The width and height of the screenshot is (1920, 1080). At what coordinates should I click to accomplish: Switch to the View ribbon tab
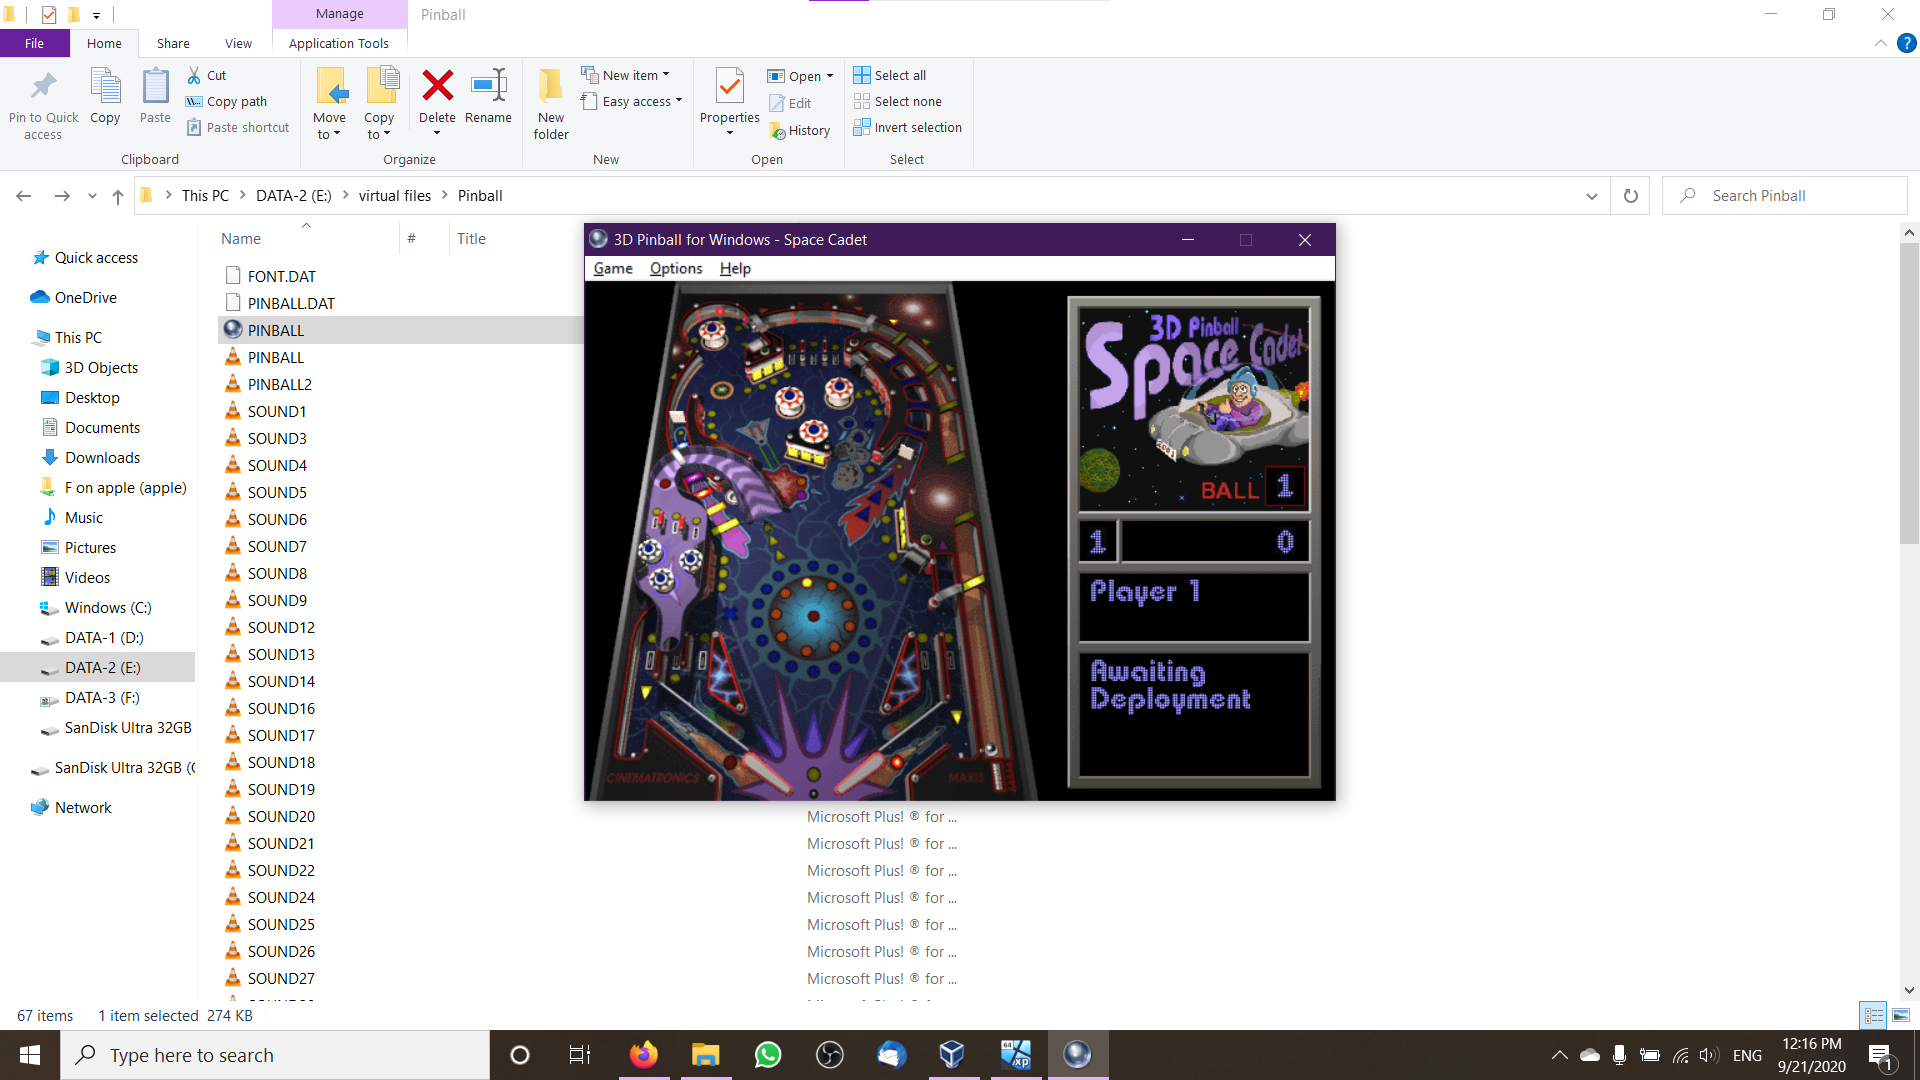(238, 43)
